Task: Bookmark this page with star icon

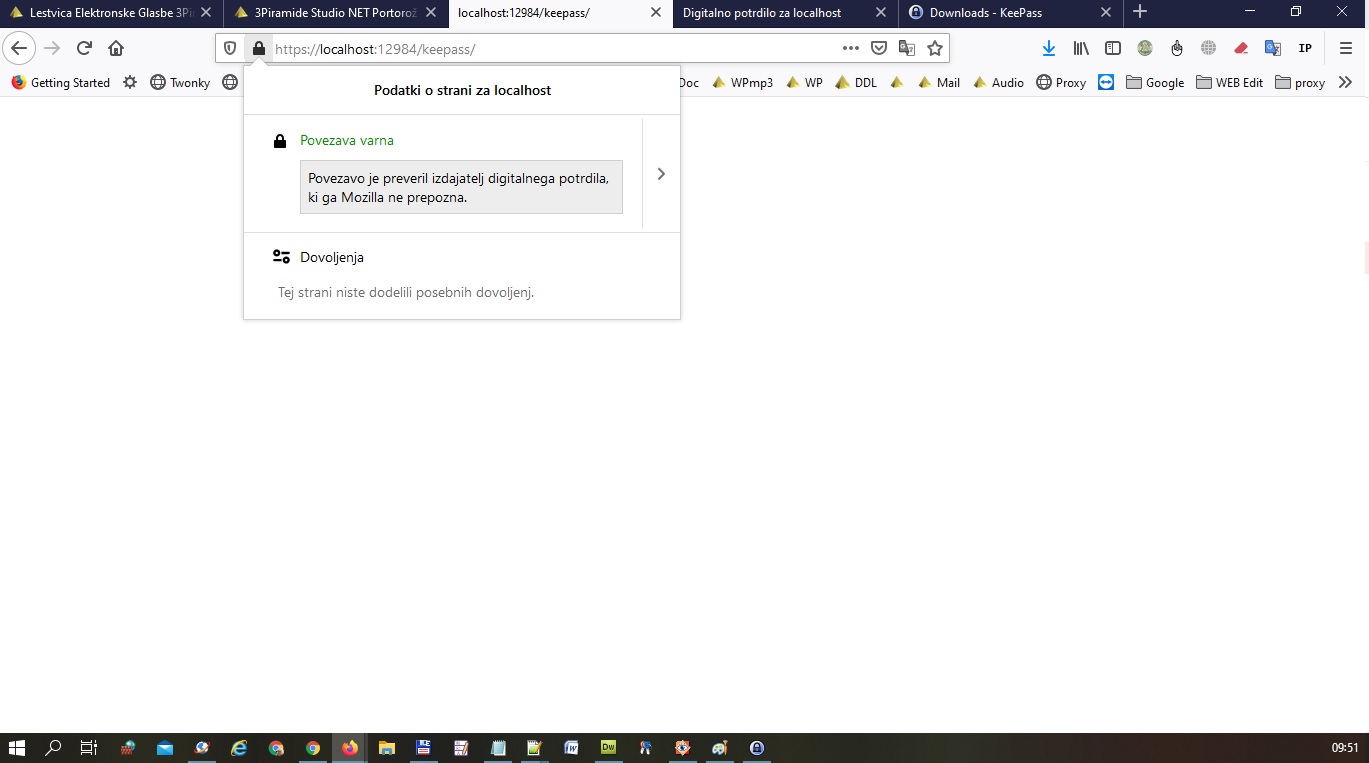Action: coord(935,48)
